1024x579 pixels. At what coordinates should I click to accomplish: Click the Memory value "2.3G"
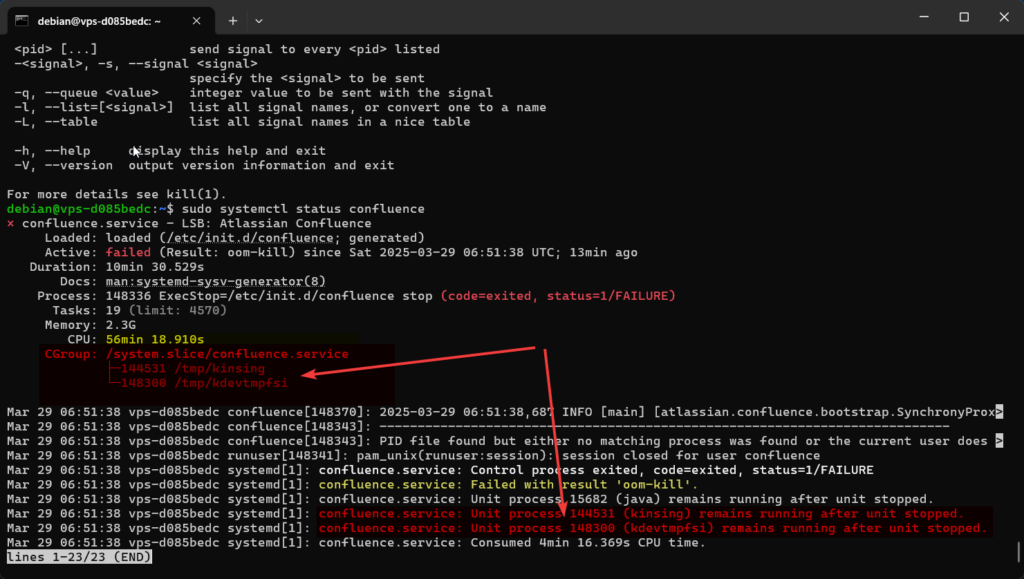click(x=121, y=324)
